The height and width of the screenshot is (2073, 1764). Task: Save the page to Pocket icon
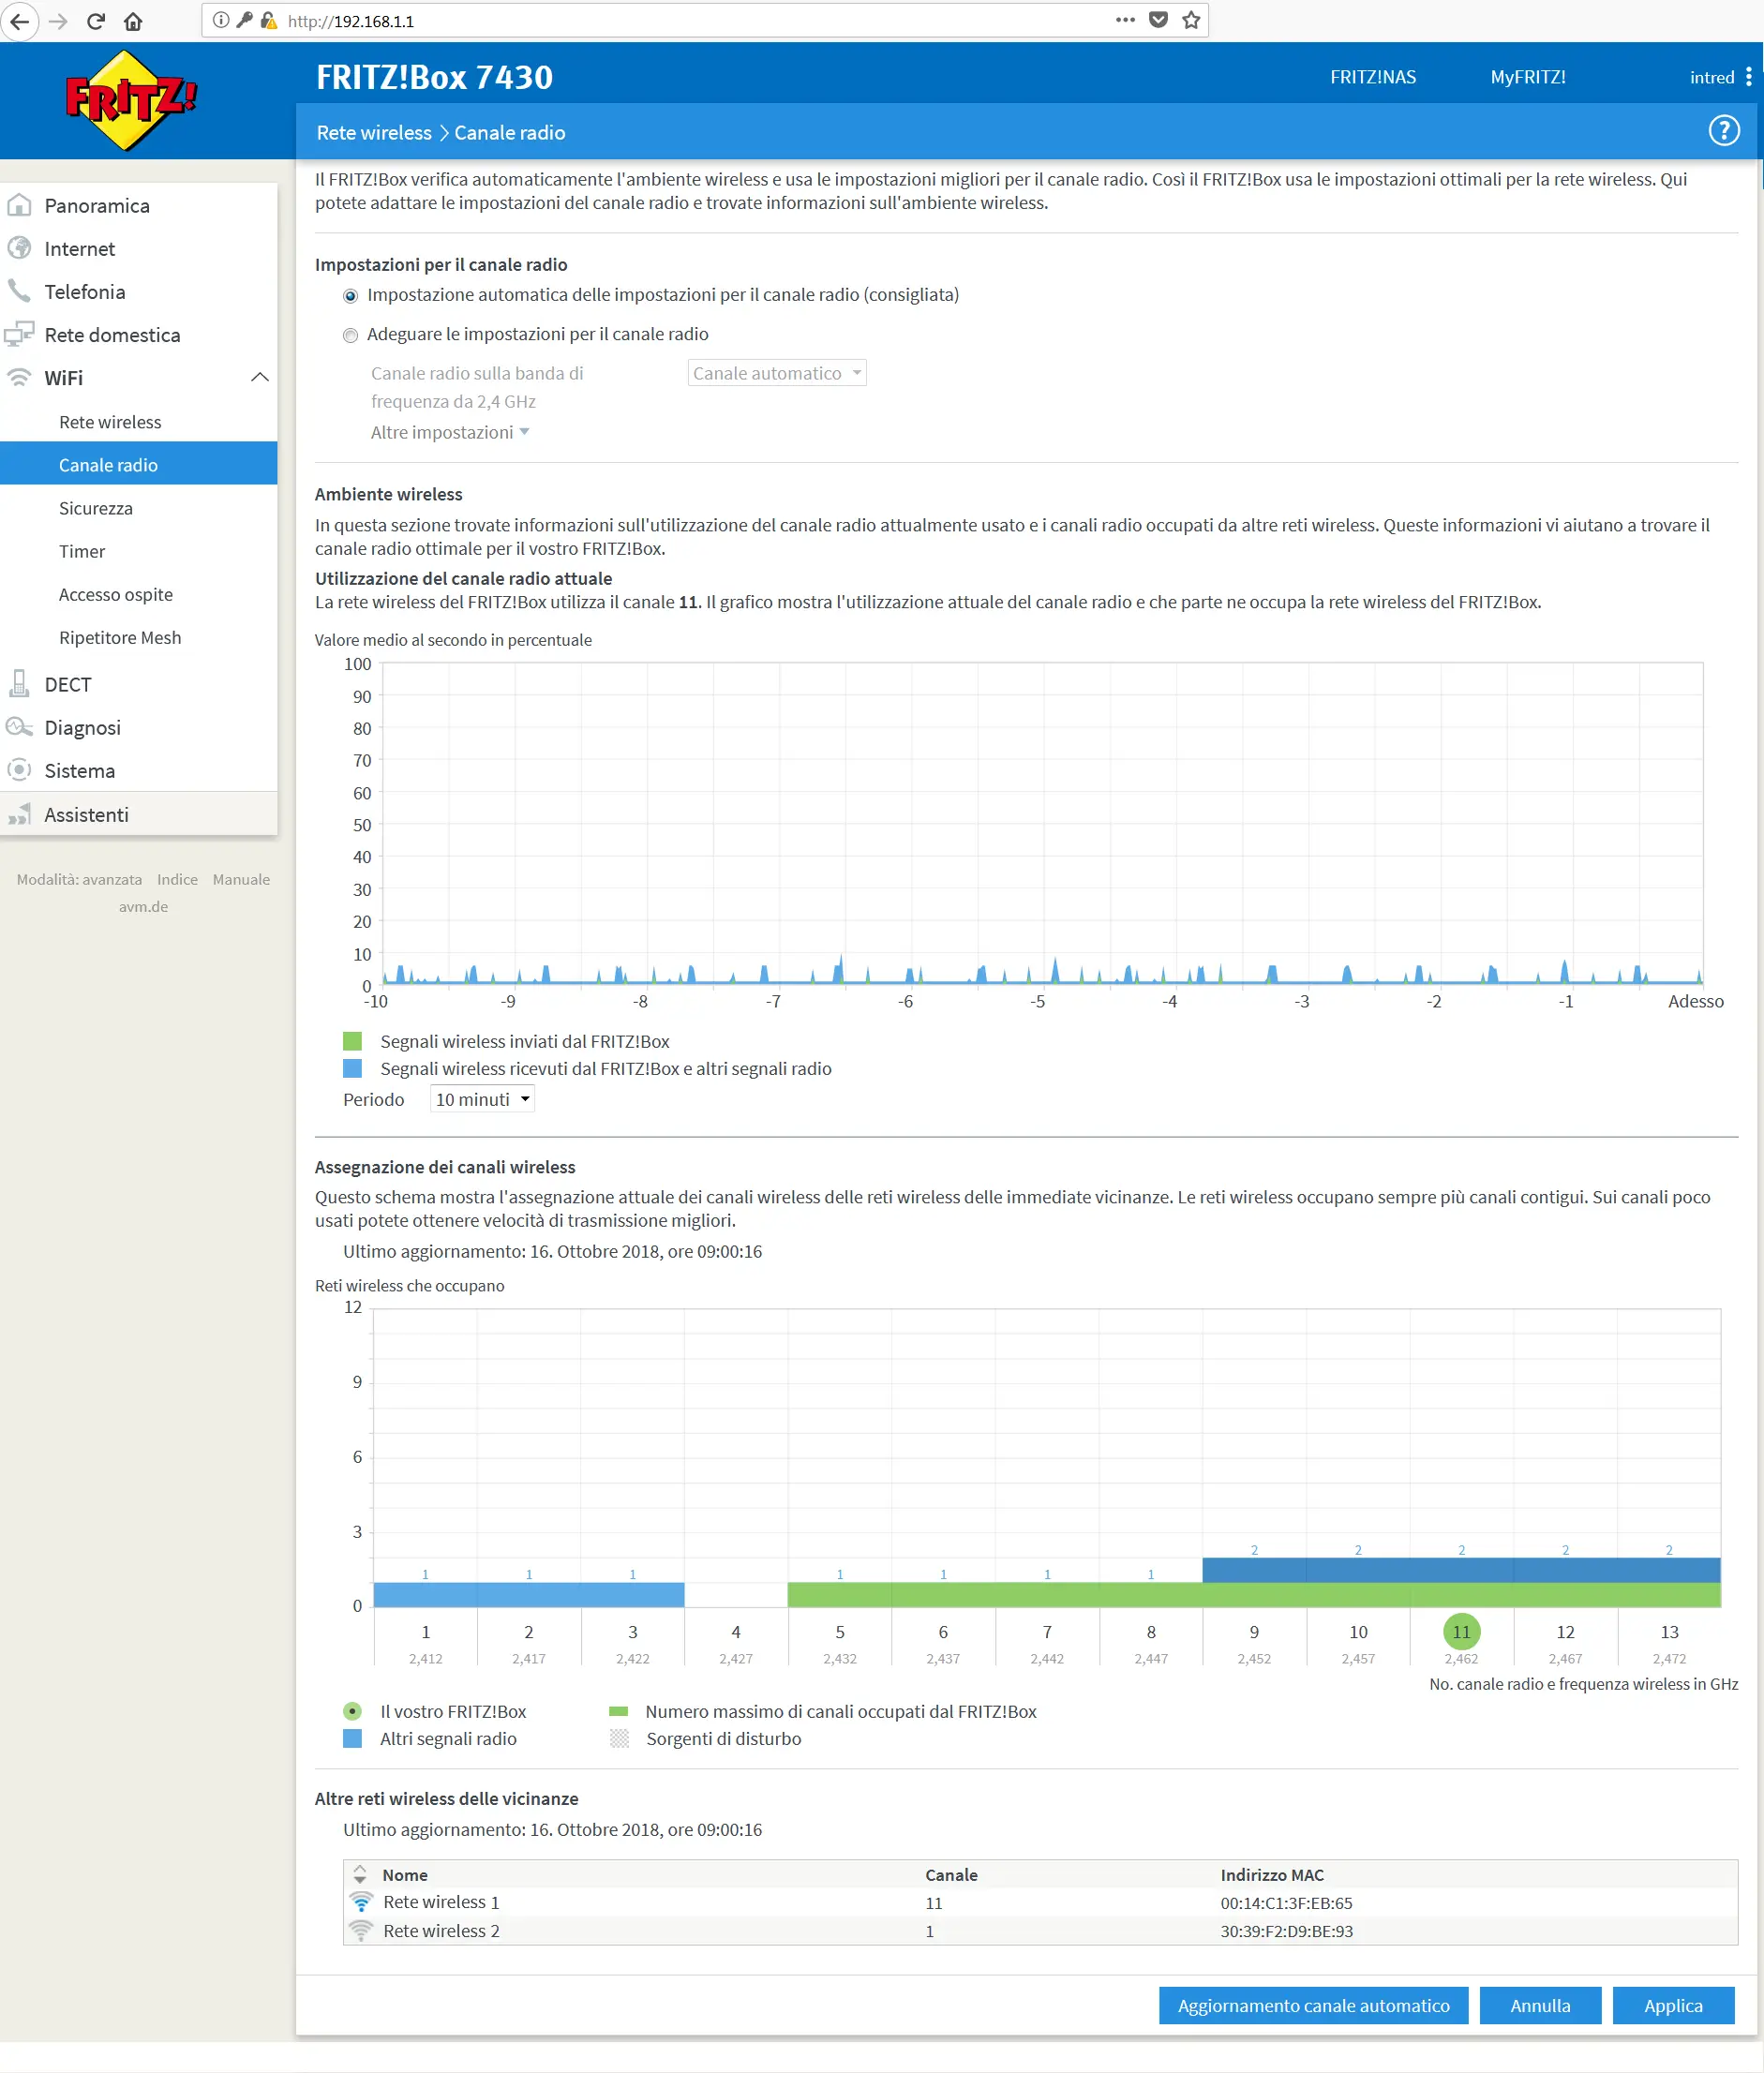click(x=1158, y=20)
